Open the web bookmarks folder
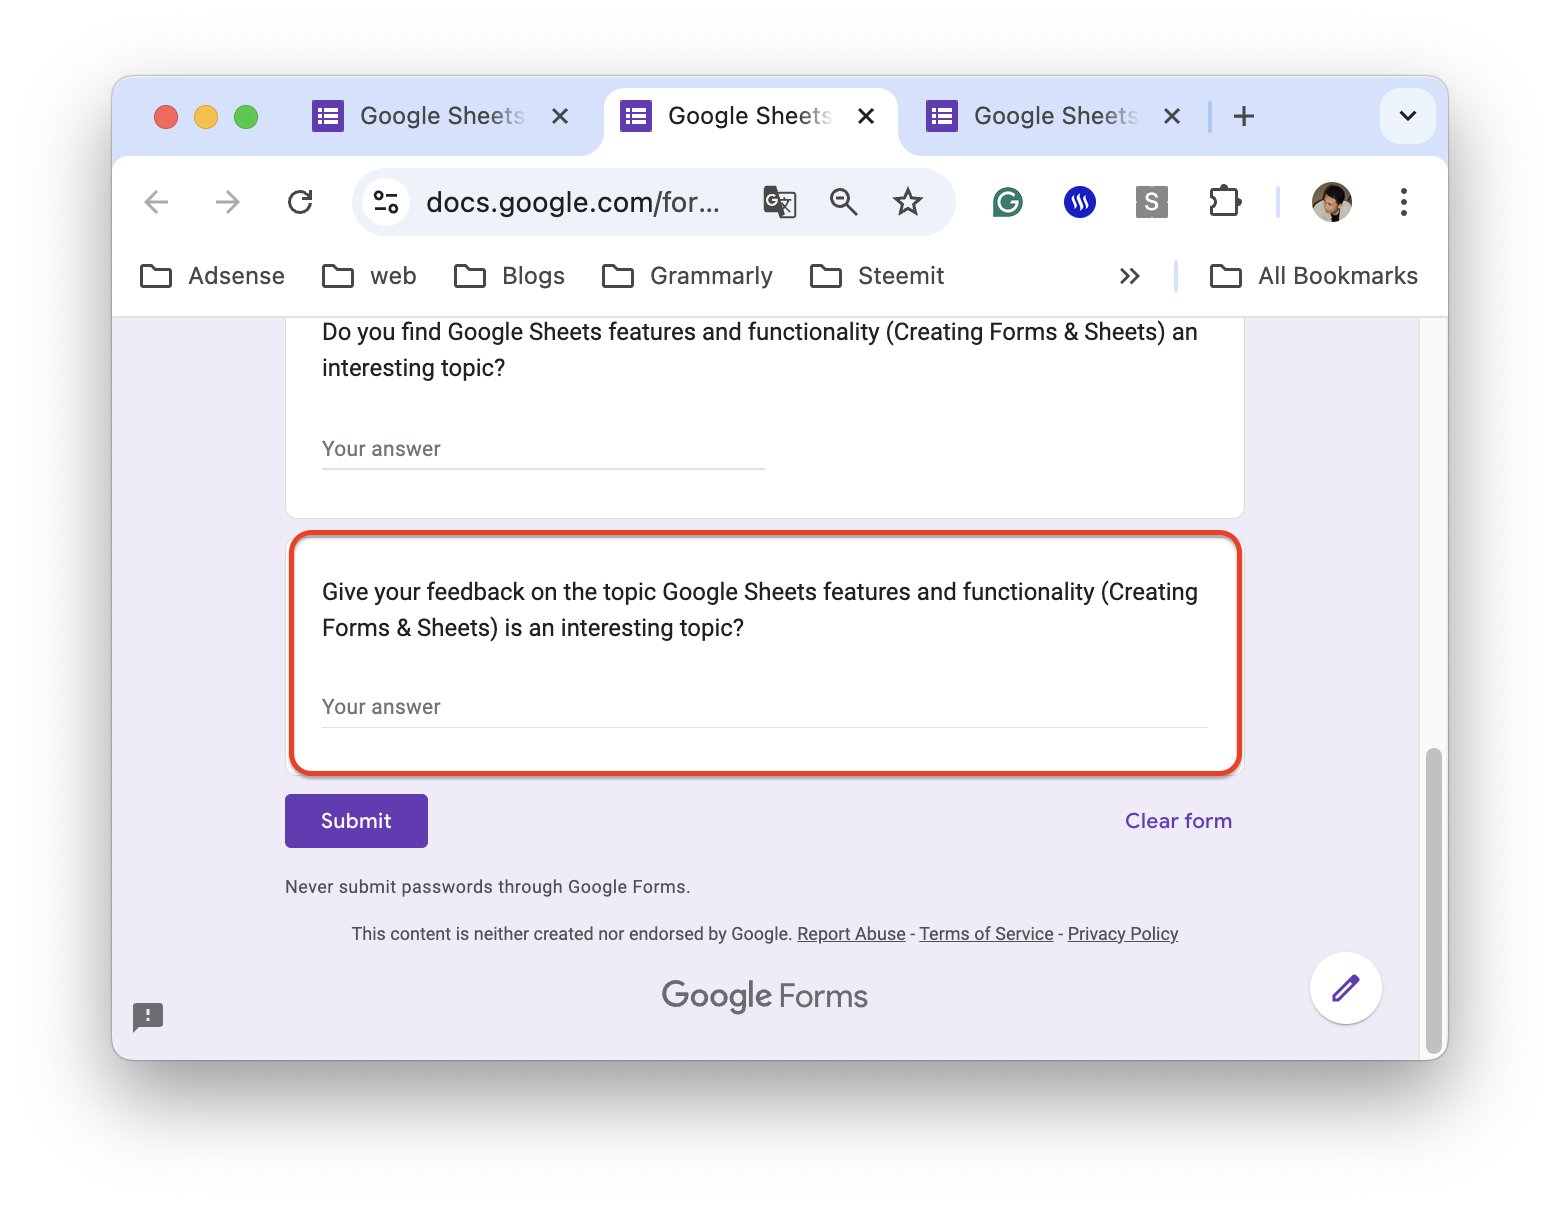Viewport: 1560px width, 1208px height. coord(369,276)
